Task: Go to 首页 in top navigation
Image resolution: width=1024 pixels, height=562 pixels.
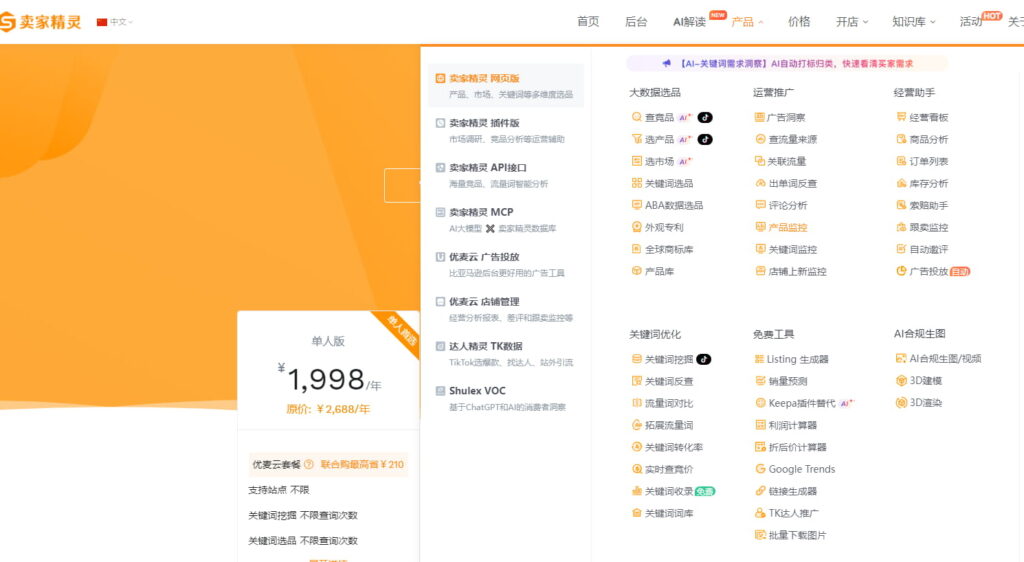Action: (x=588, y=22)
